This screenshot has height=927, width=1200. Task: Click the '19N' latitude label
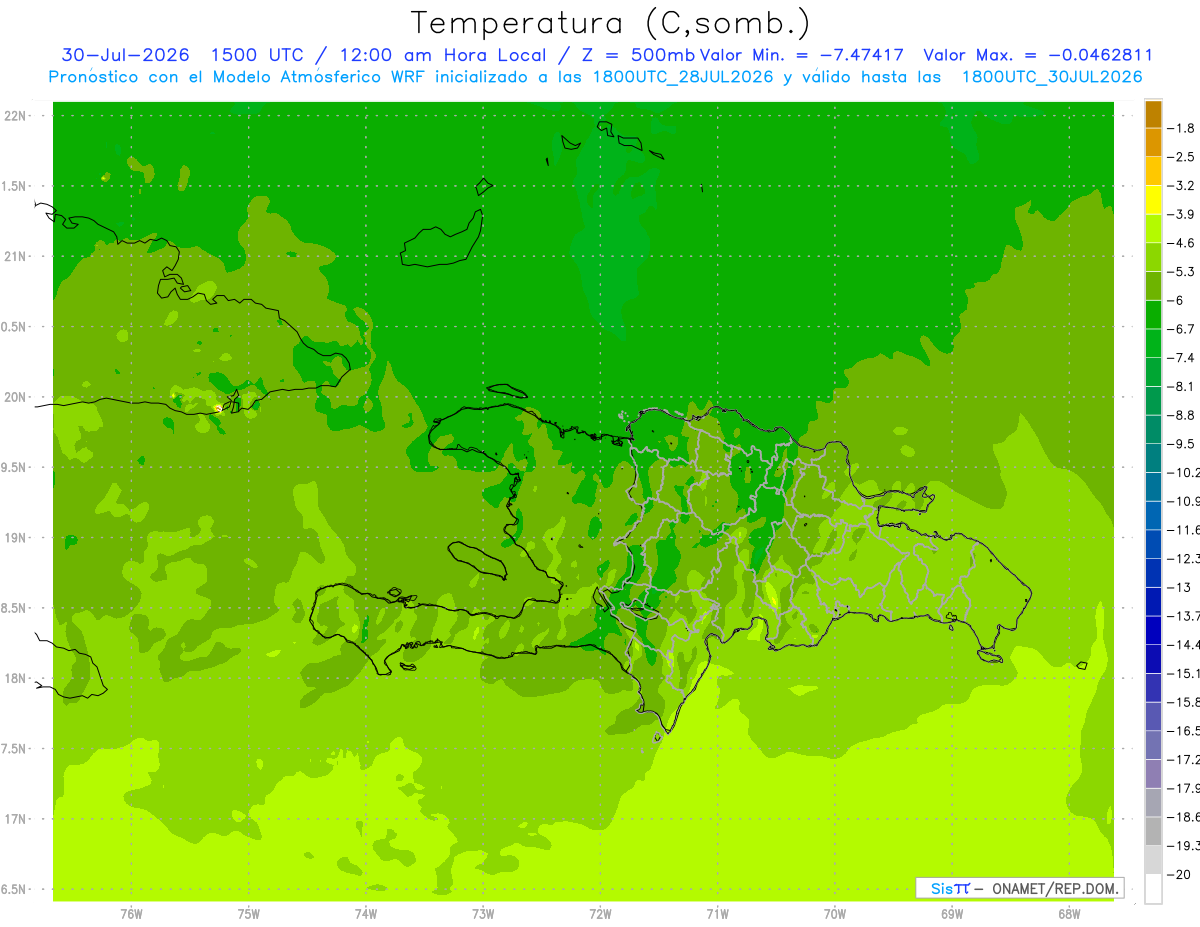(15, 538)
